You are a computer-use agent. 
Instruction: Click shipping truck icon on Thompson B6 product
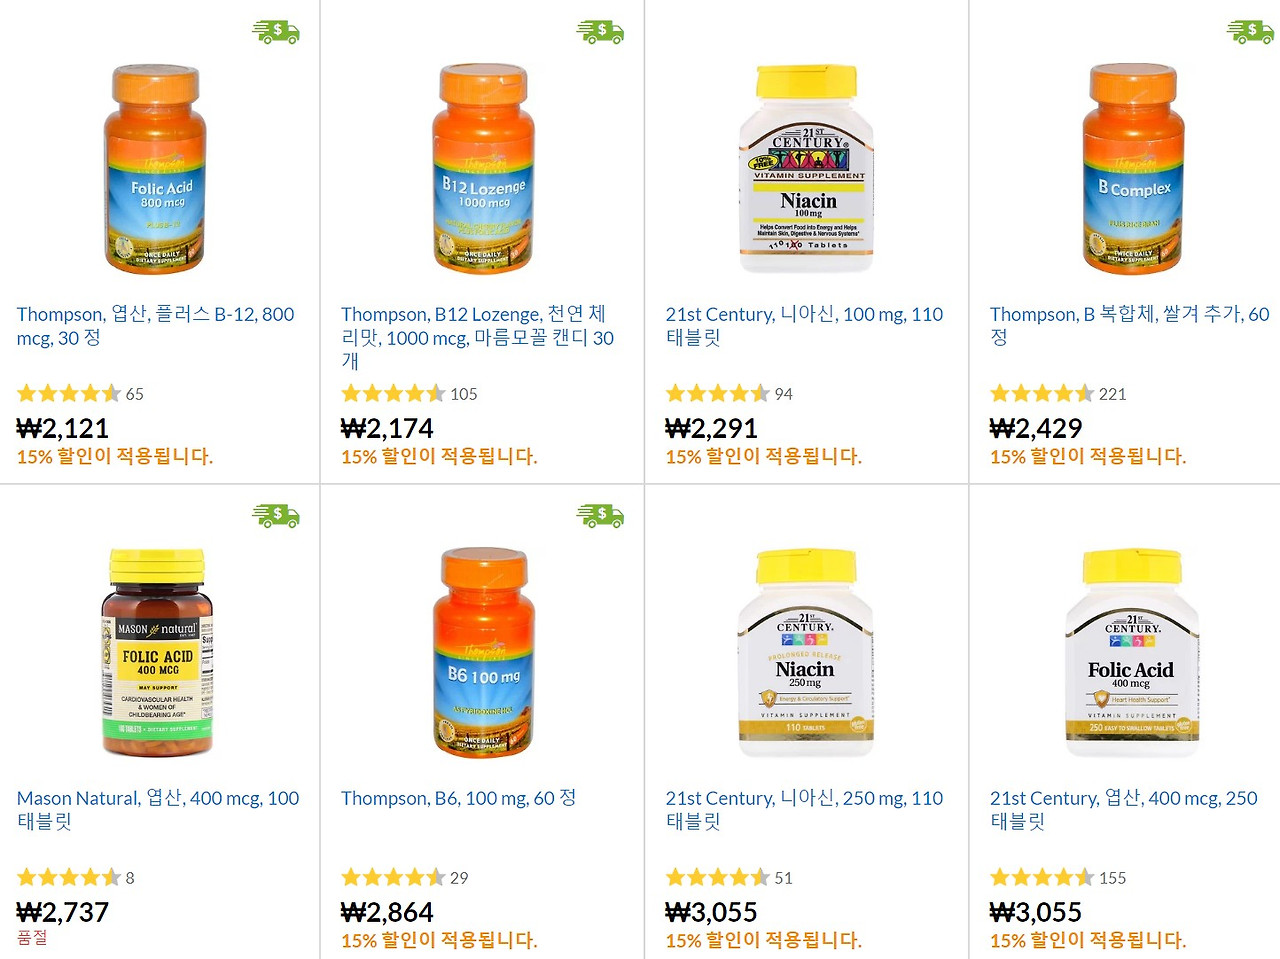[600, 516]
